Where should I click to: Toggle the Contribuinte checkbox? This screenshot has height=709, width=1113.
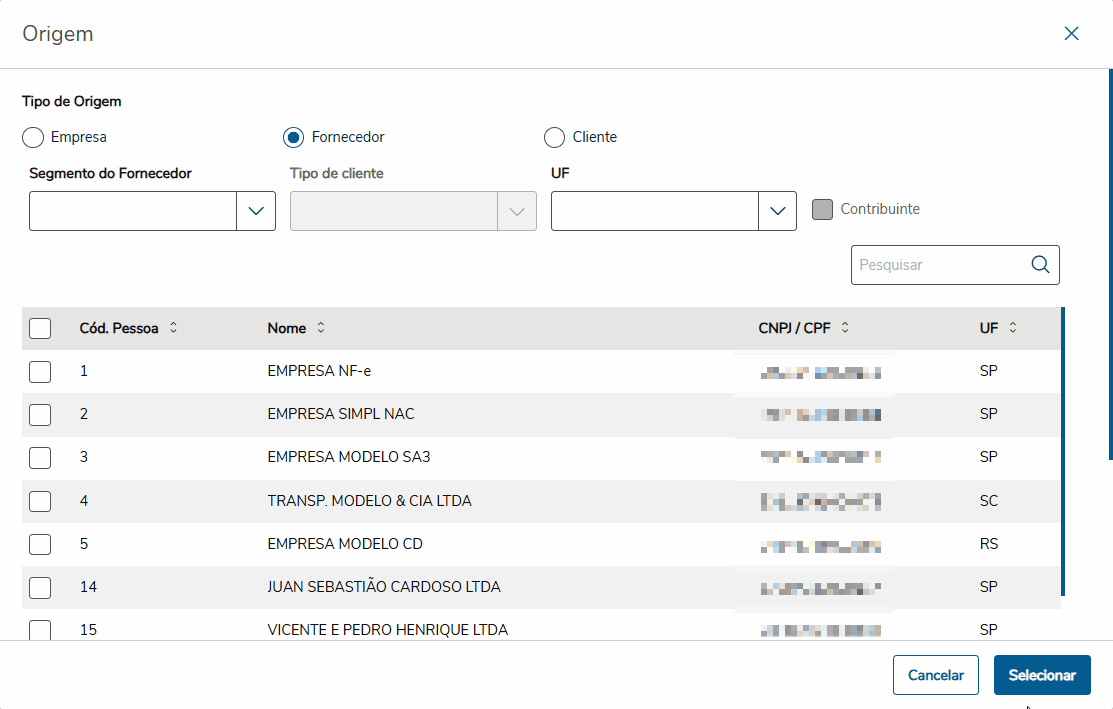[x=822, y=209]
